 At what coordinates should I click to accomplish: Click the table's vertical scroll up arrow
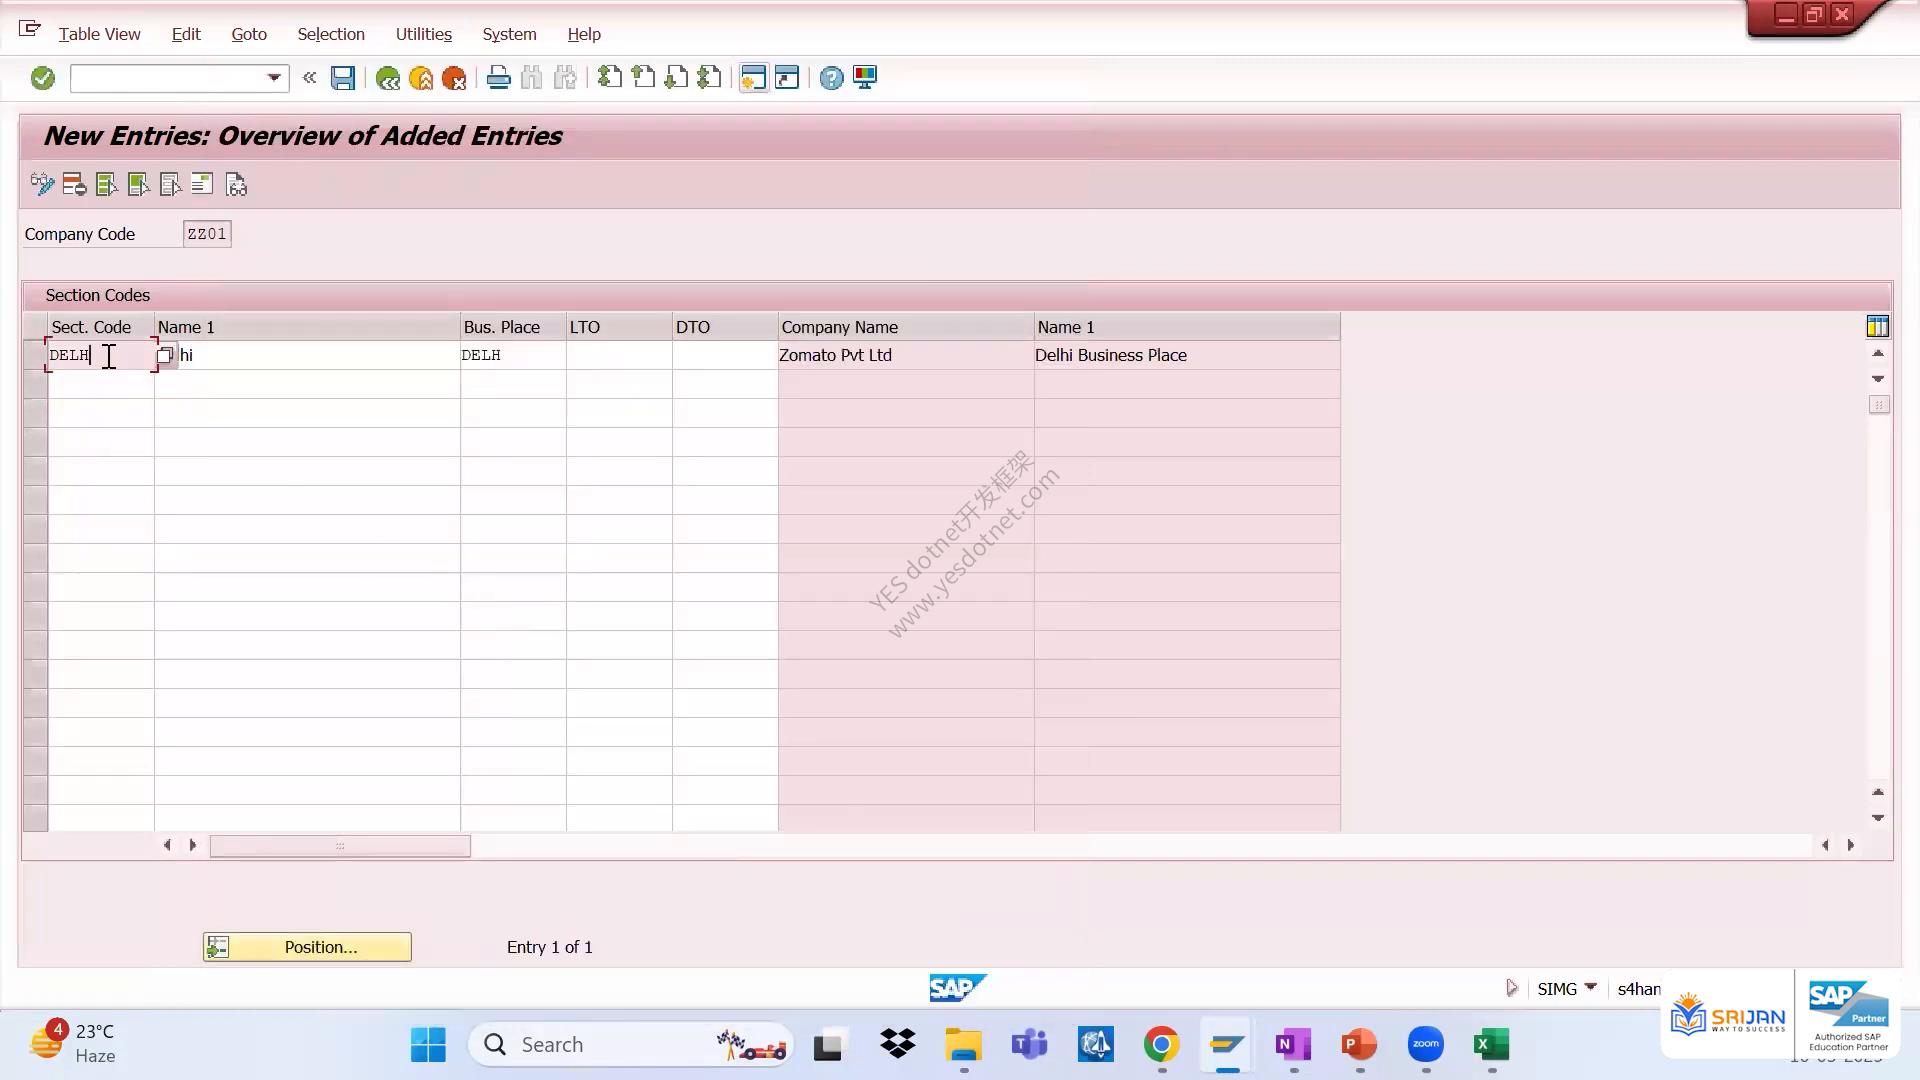(1878, 353)
